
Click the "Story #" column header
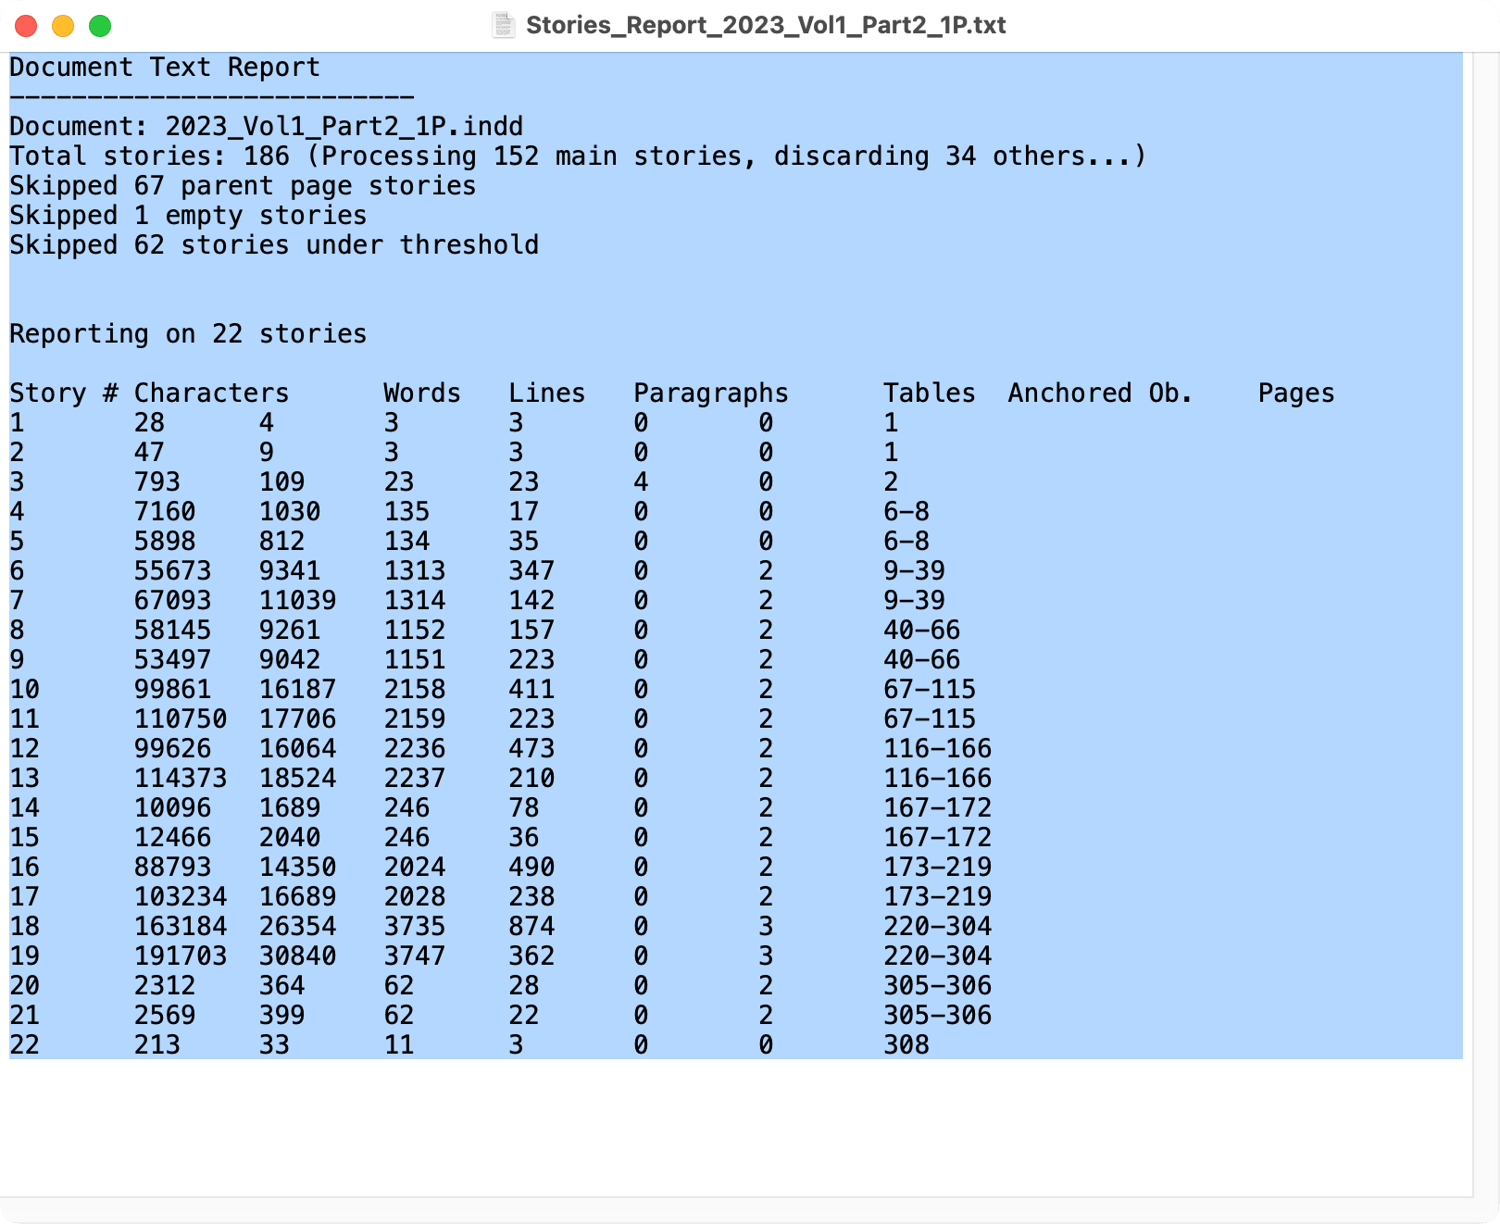click(x=64, y=393)
